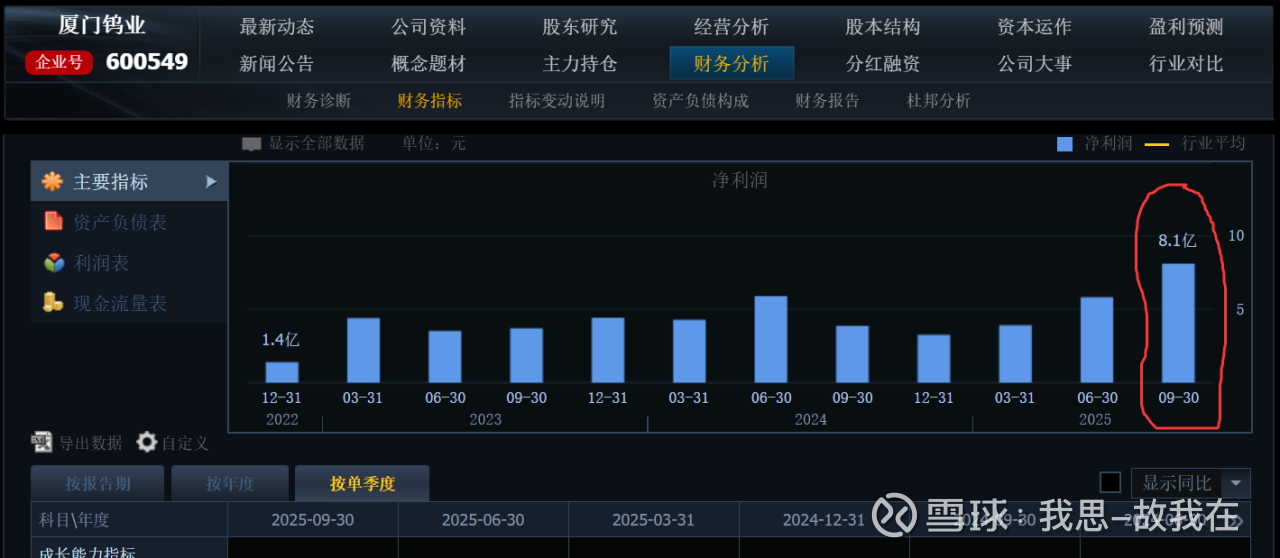The image size is (1280, 558).
Task: Click the 显示全部数据 label
Action: (316, 144)
